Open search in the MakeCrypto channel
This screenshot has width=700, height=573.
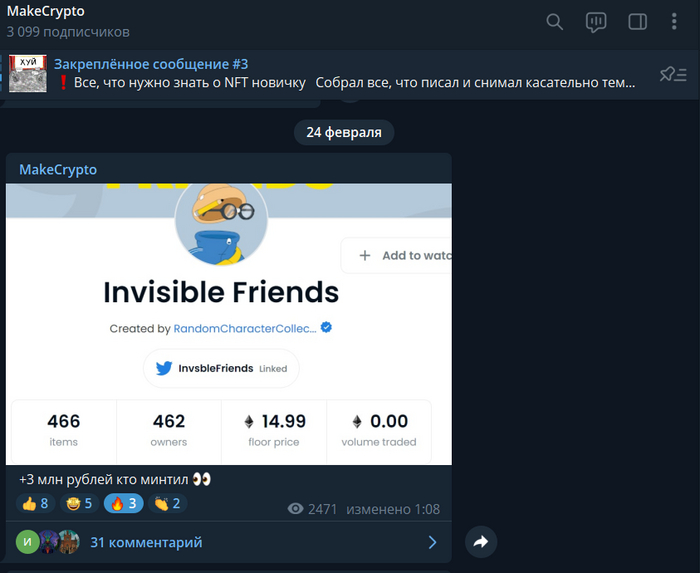(x=555, y=22)
